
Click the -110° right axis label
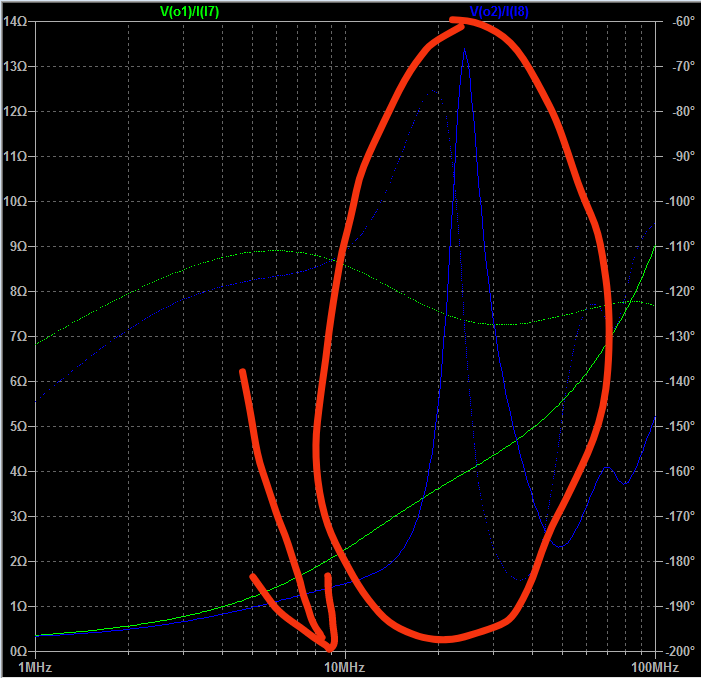[x=680, y=247]
